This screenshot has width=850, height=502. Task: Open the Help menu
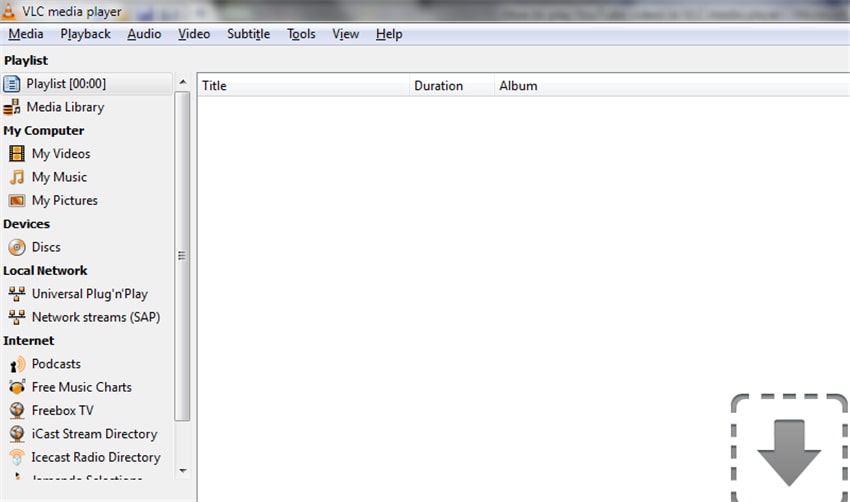pyautogui.click(x=389, y=34)
